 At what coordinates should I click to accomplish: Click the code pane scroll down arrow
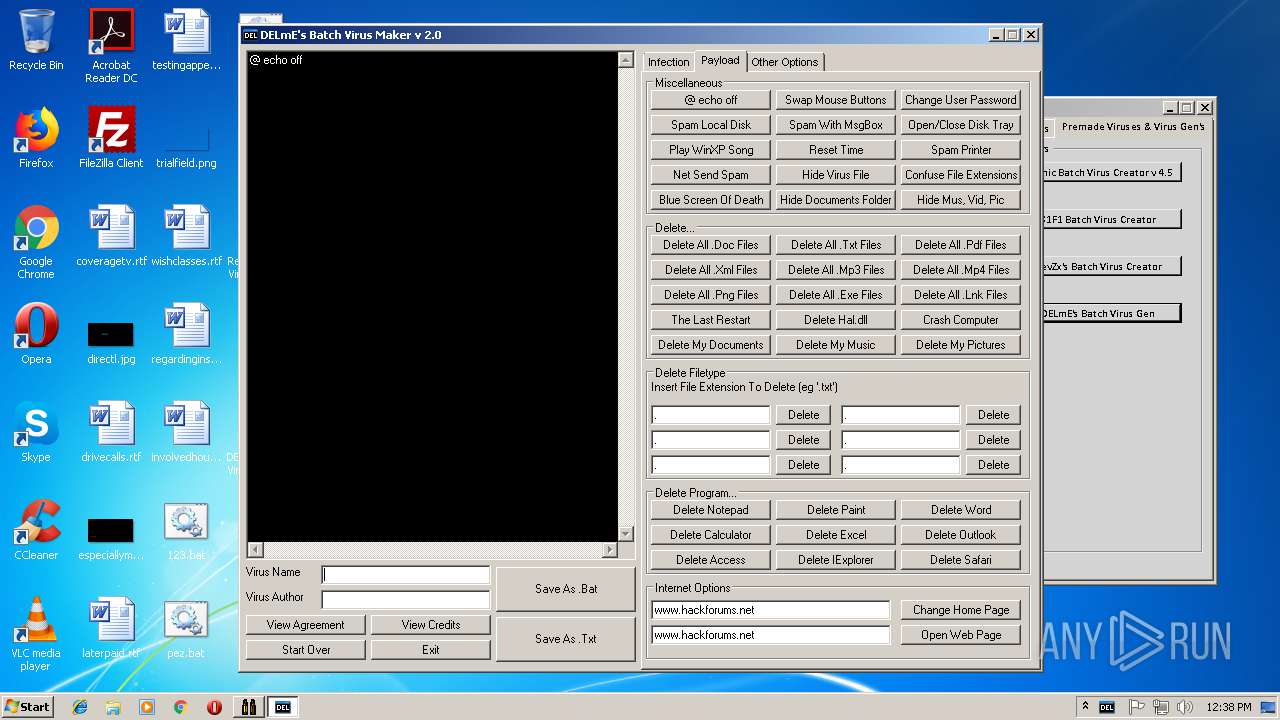pos(626,534)
